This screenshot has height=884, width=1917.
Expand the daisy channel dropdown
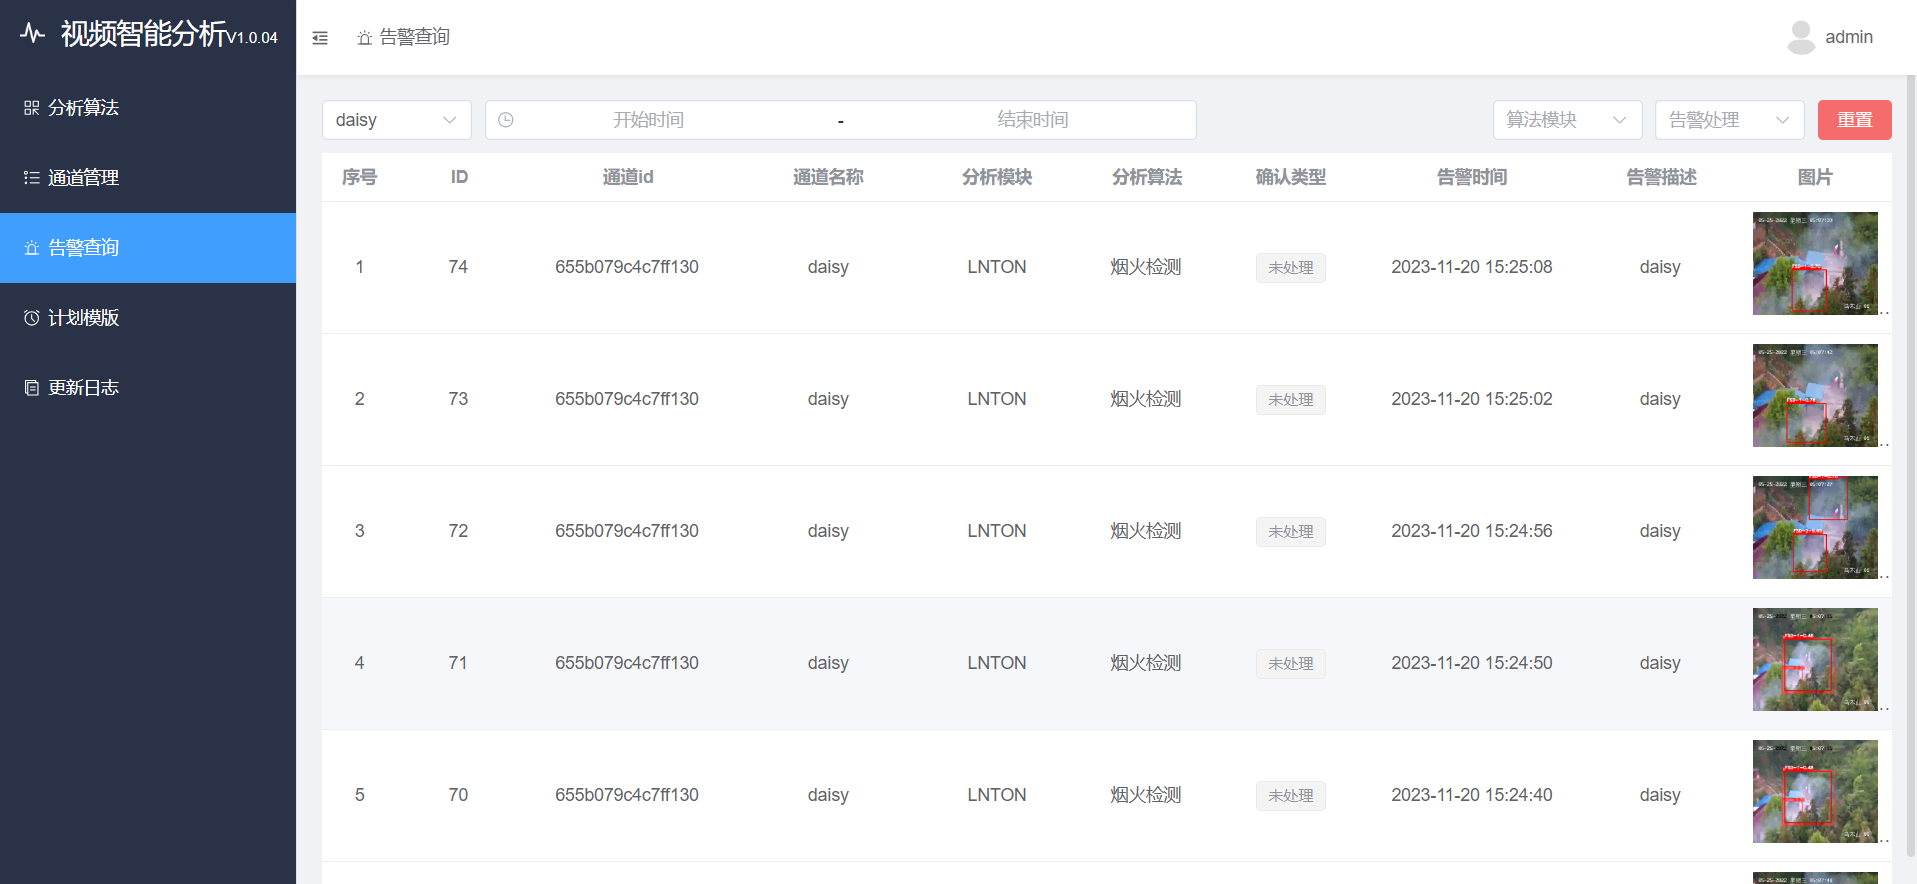click(397, 120)
